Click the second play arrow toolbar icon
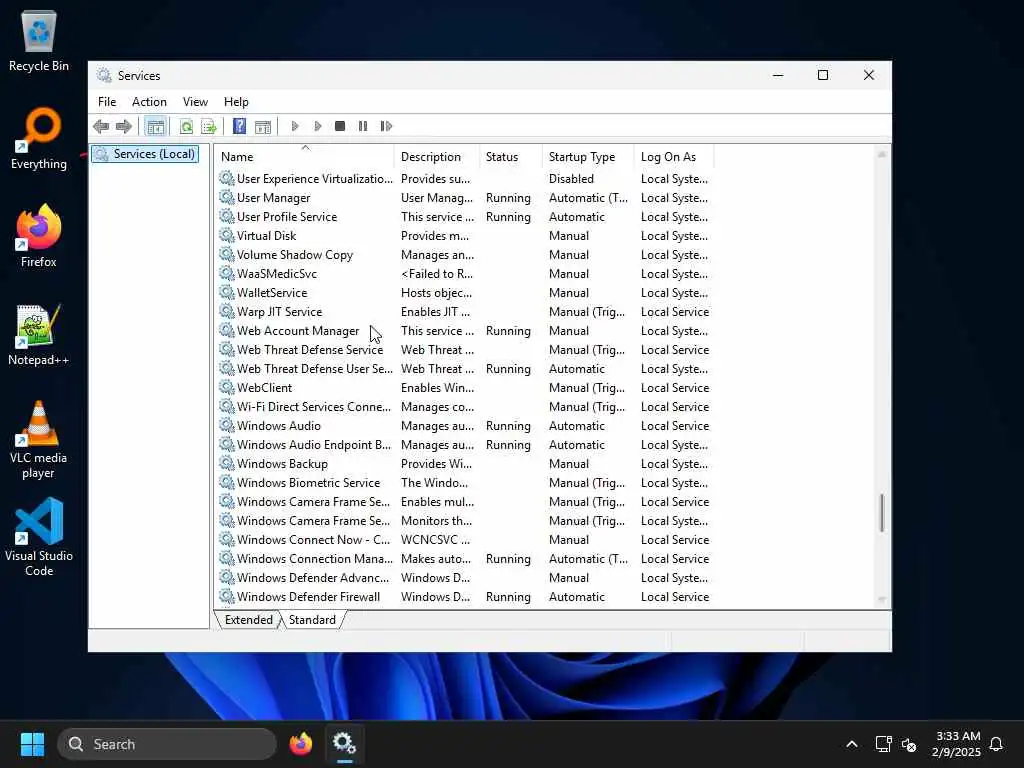 pyautogui.click(x=317, y=126)
